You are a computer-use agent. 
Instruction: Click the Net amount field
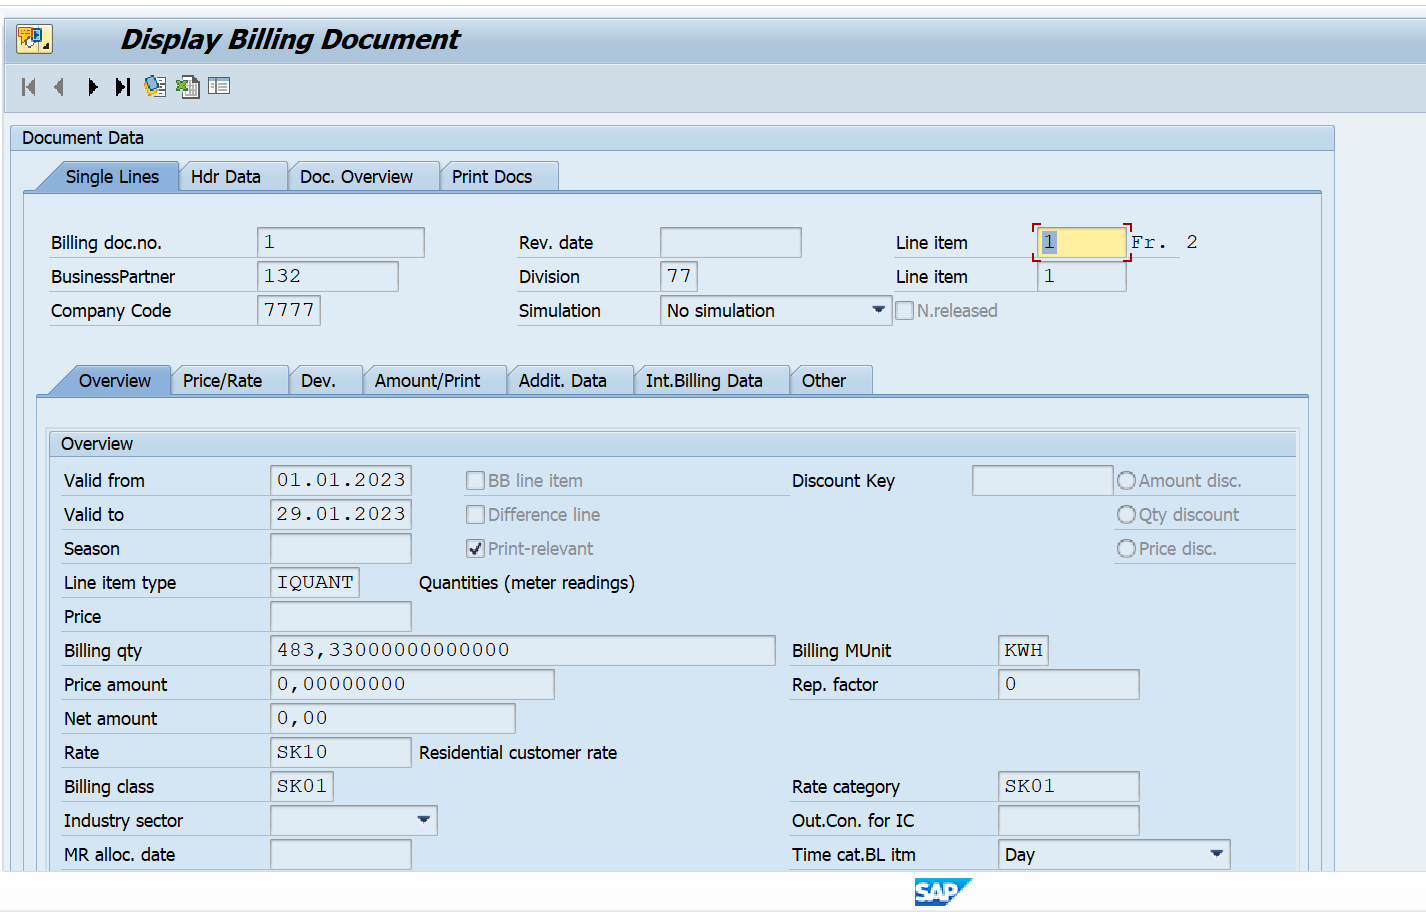393,719
